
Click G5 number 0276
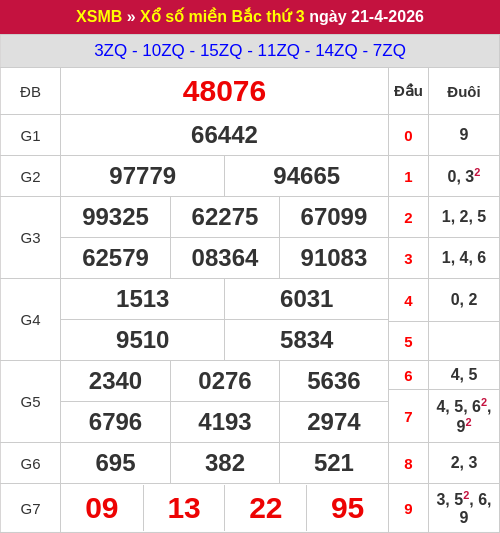click(x=225, y=381)
